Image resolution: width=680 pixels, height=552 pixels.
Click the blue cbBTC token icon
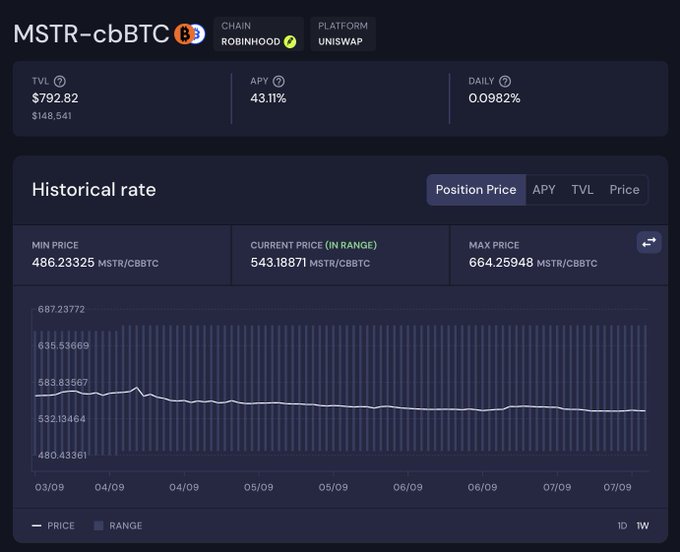(199, 34)
